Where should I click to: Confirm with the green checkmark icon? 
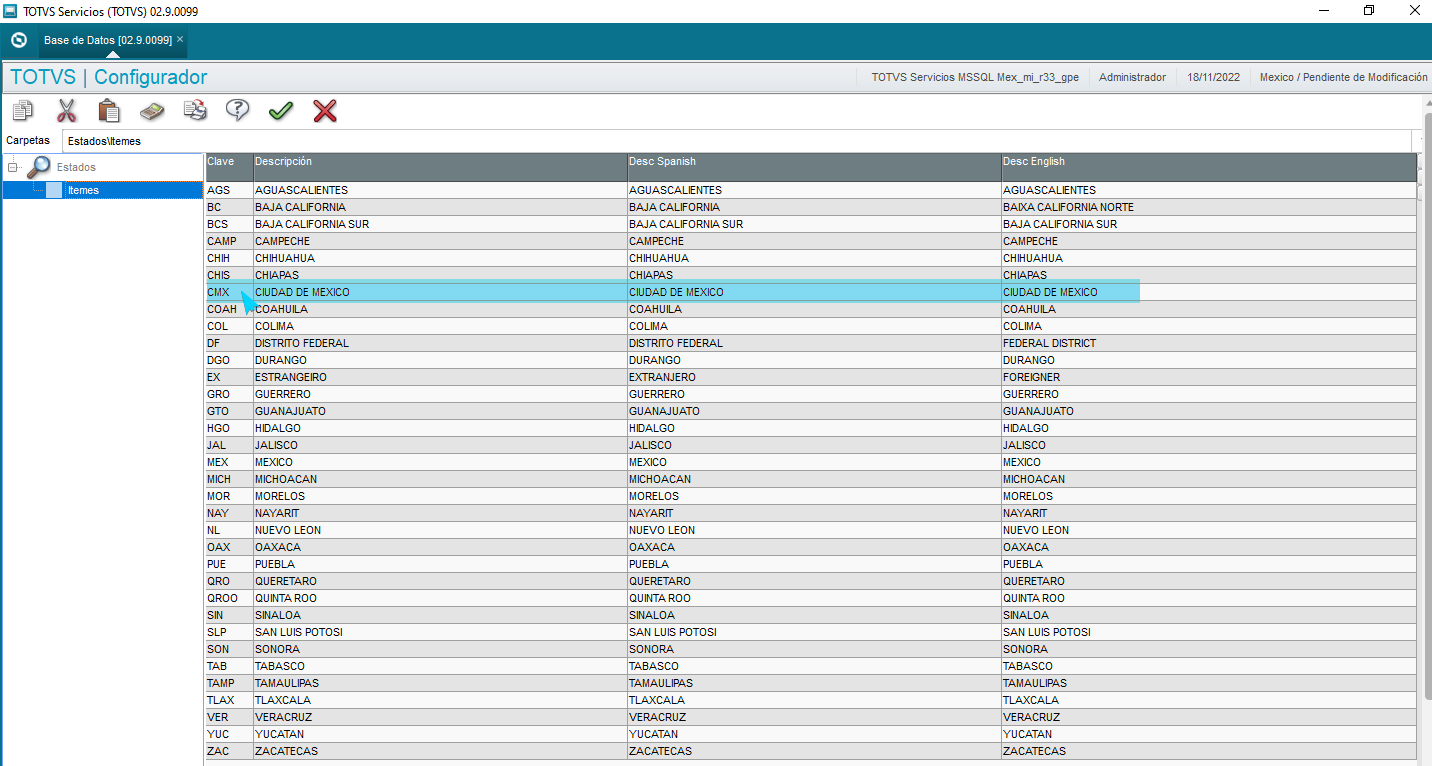(x=281, y=111)
